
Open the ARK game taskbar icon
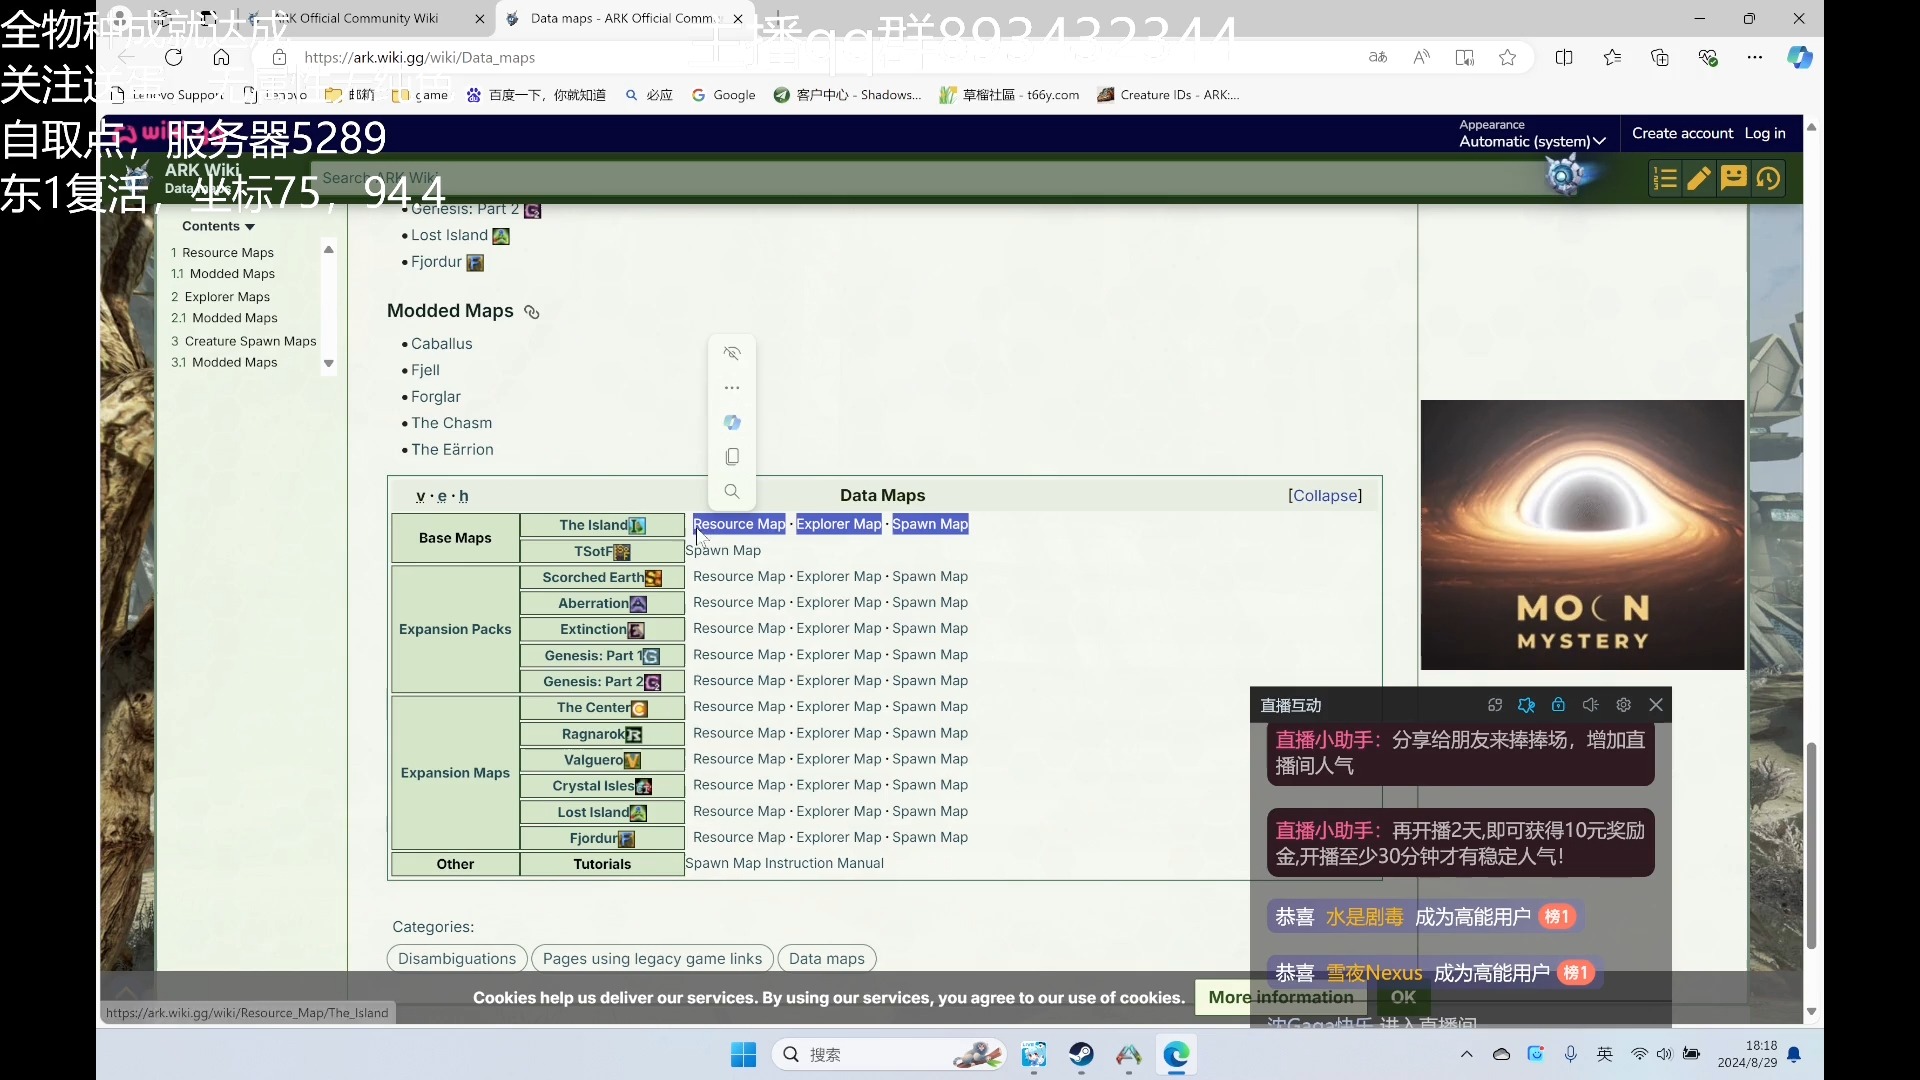coord(1129,1055)
